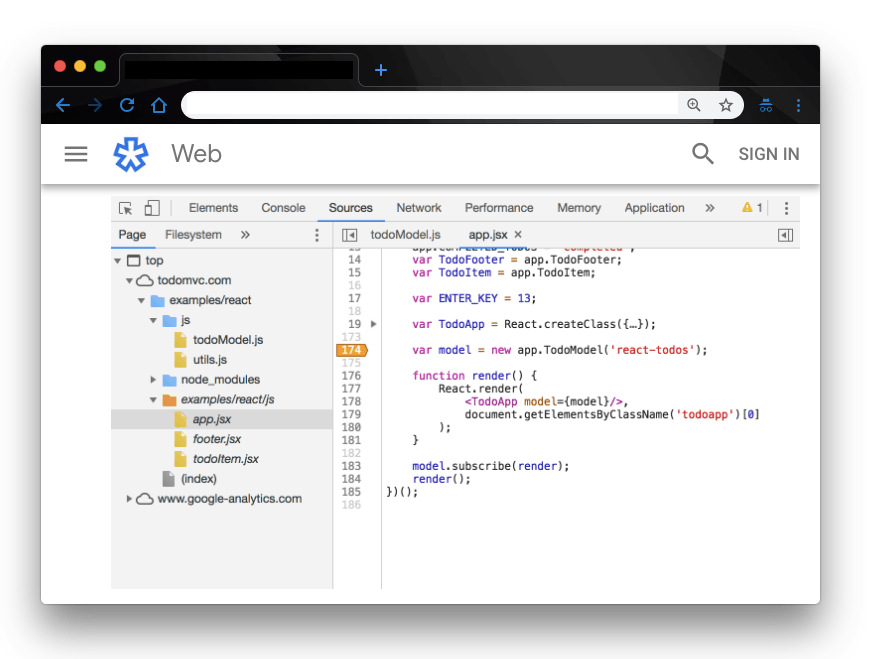
Task: Toggle the debugger sidebar on the right
Action: [785, 235]
